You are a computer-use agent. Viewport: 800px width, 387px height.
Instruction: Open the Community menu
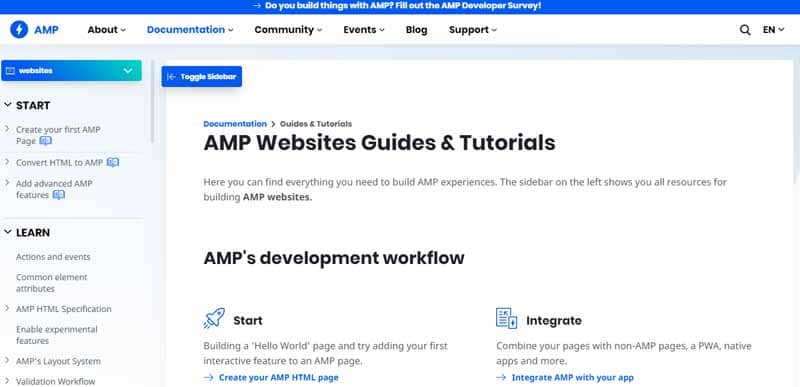(x=288, y=30)
